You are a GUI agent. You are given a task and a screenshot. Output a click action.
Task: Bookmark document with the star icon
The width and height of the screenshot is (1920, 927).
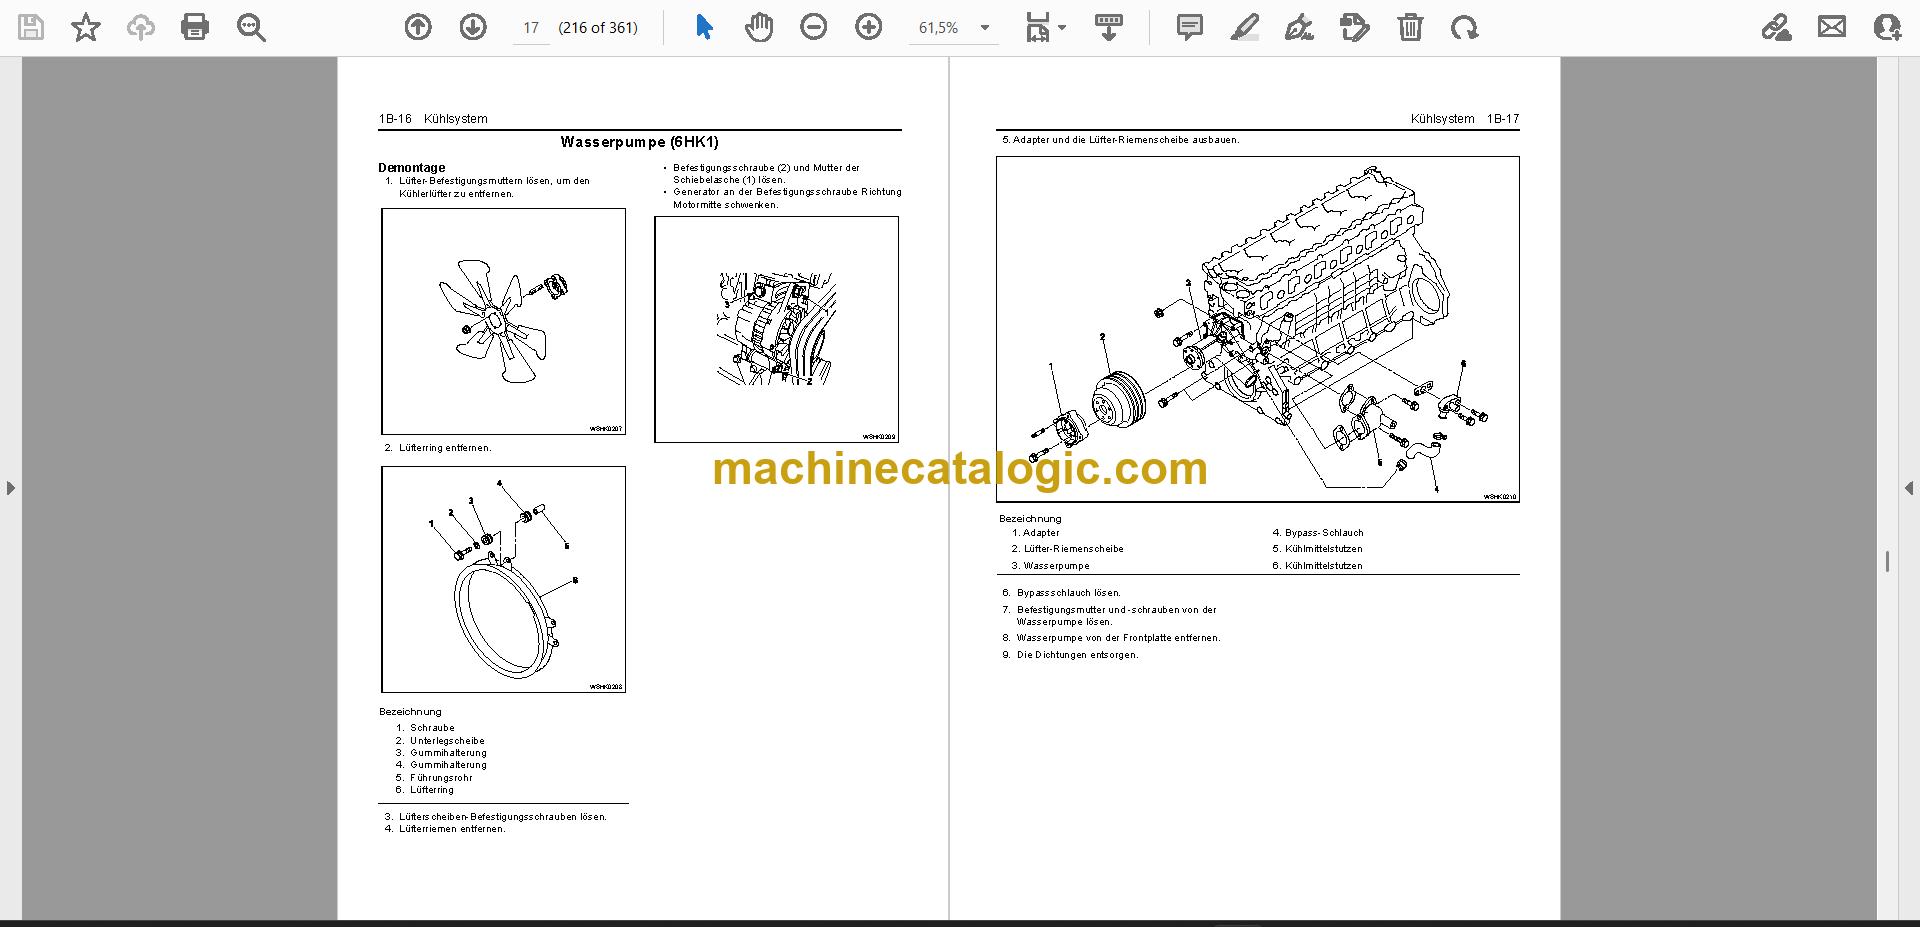[x=86, y=27]
